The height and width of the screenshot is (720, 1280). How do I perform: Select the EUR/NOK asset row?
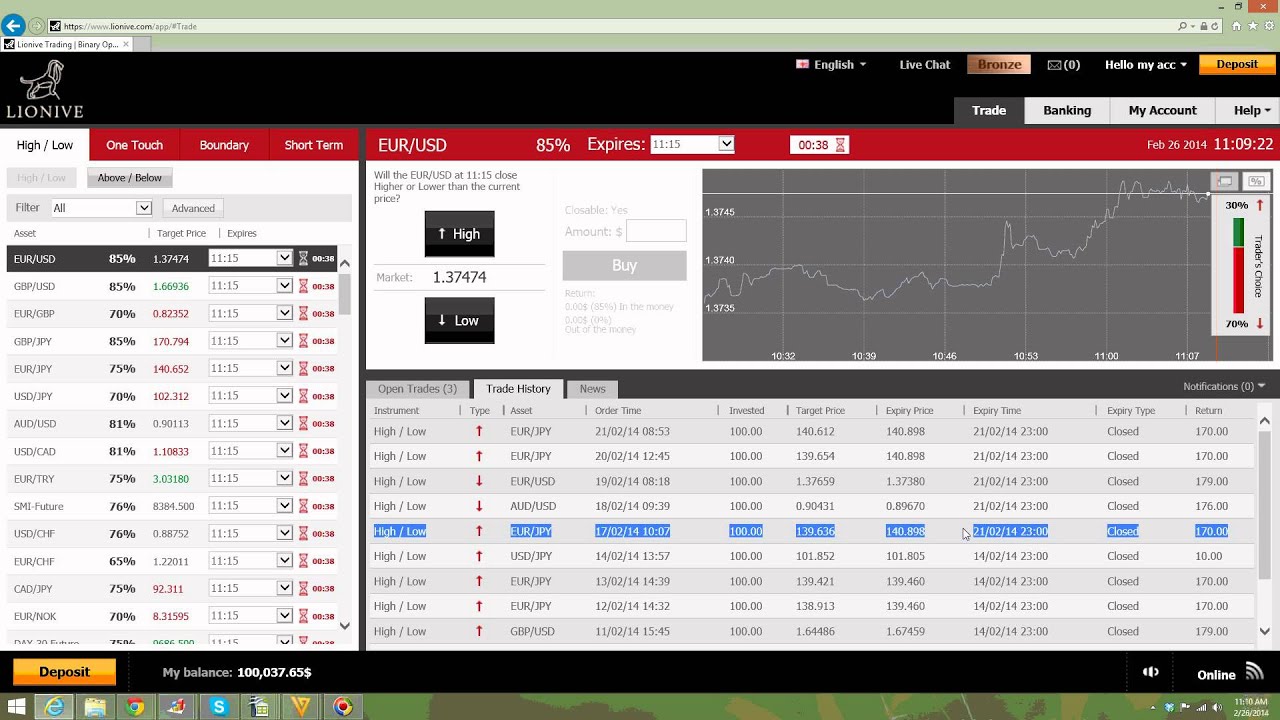[172, 616]
